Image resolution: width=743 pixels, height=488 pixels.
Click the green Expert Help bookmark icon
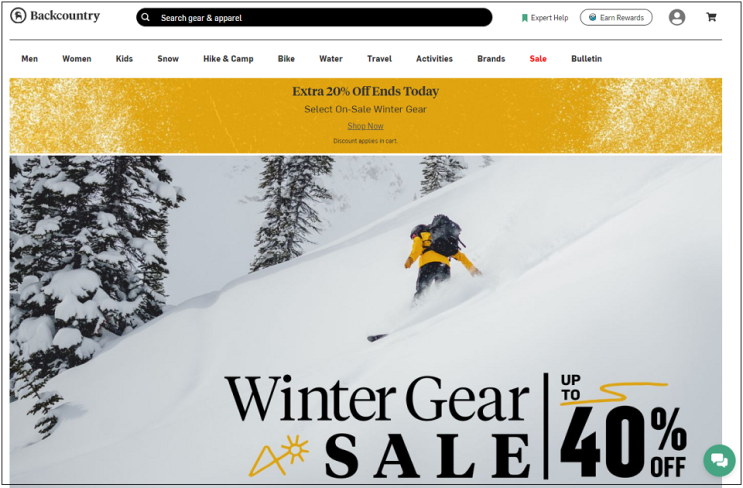point(525,18)
